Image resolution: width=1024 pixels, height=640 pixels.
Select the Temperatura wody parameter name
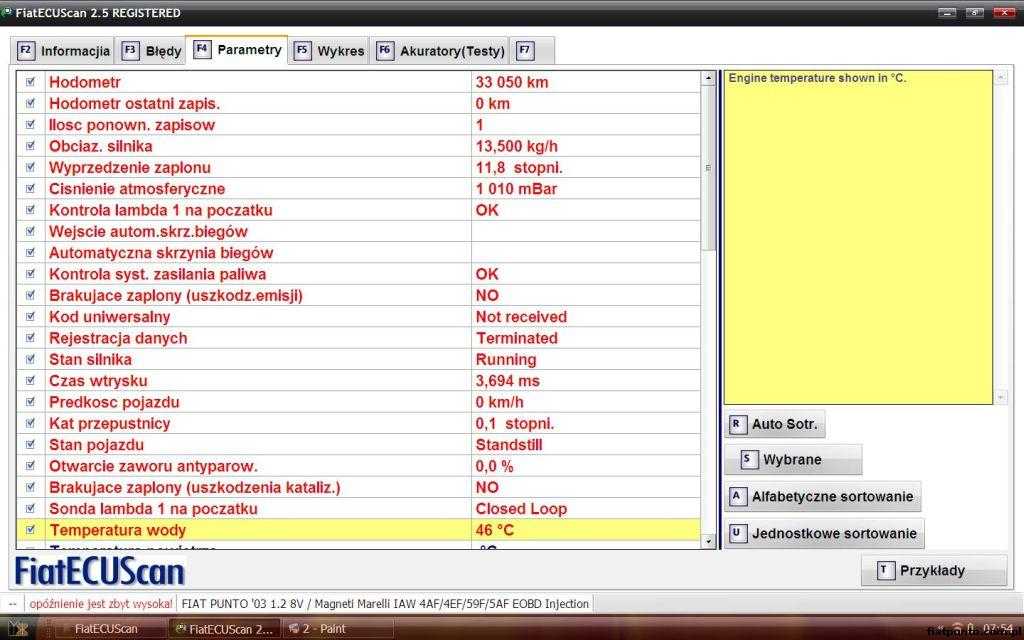click(x=118, y=530)
